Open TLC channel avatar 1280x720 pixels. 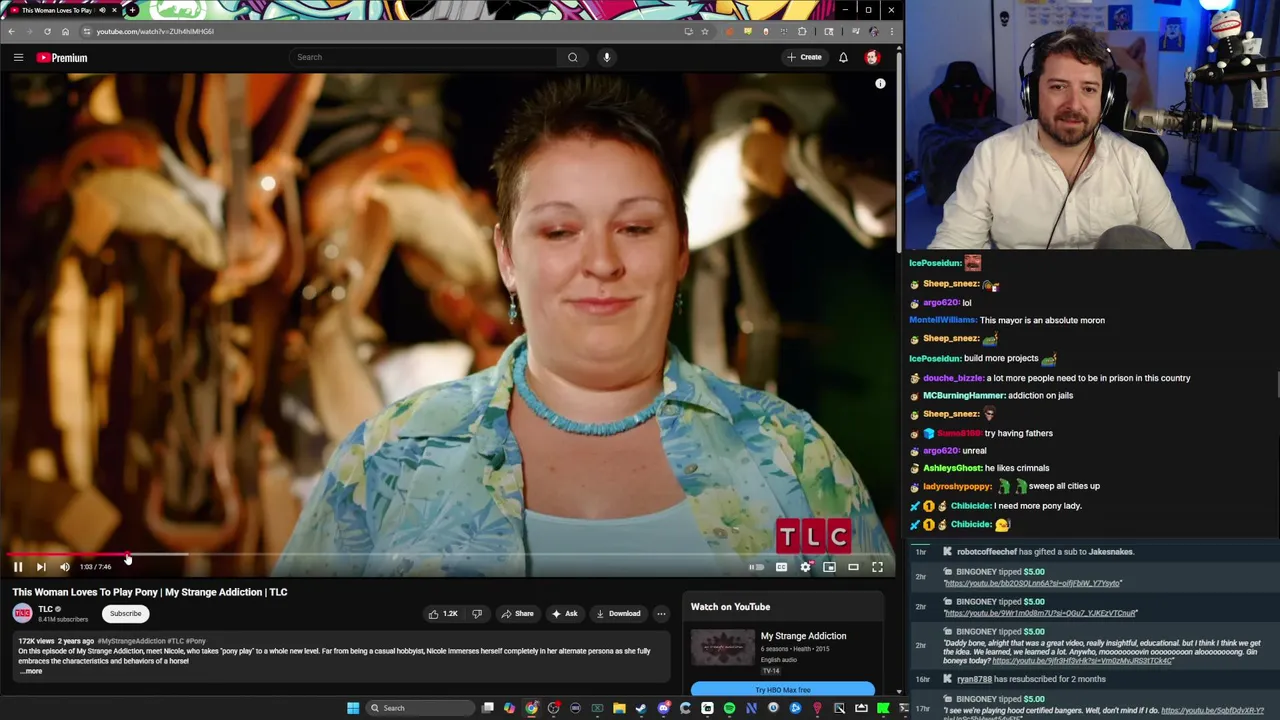tap(22, 614)
